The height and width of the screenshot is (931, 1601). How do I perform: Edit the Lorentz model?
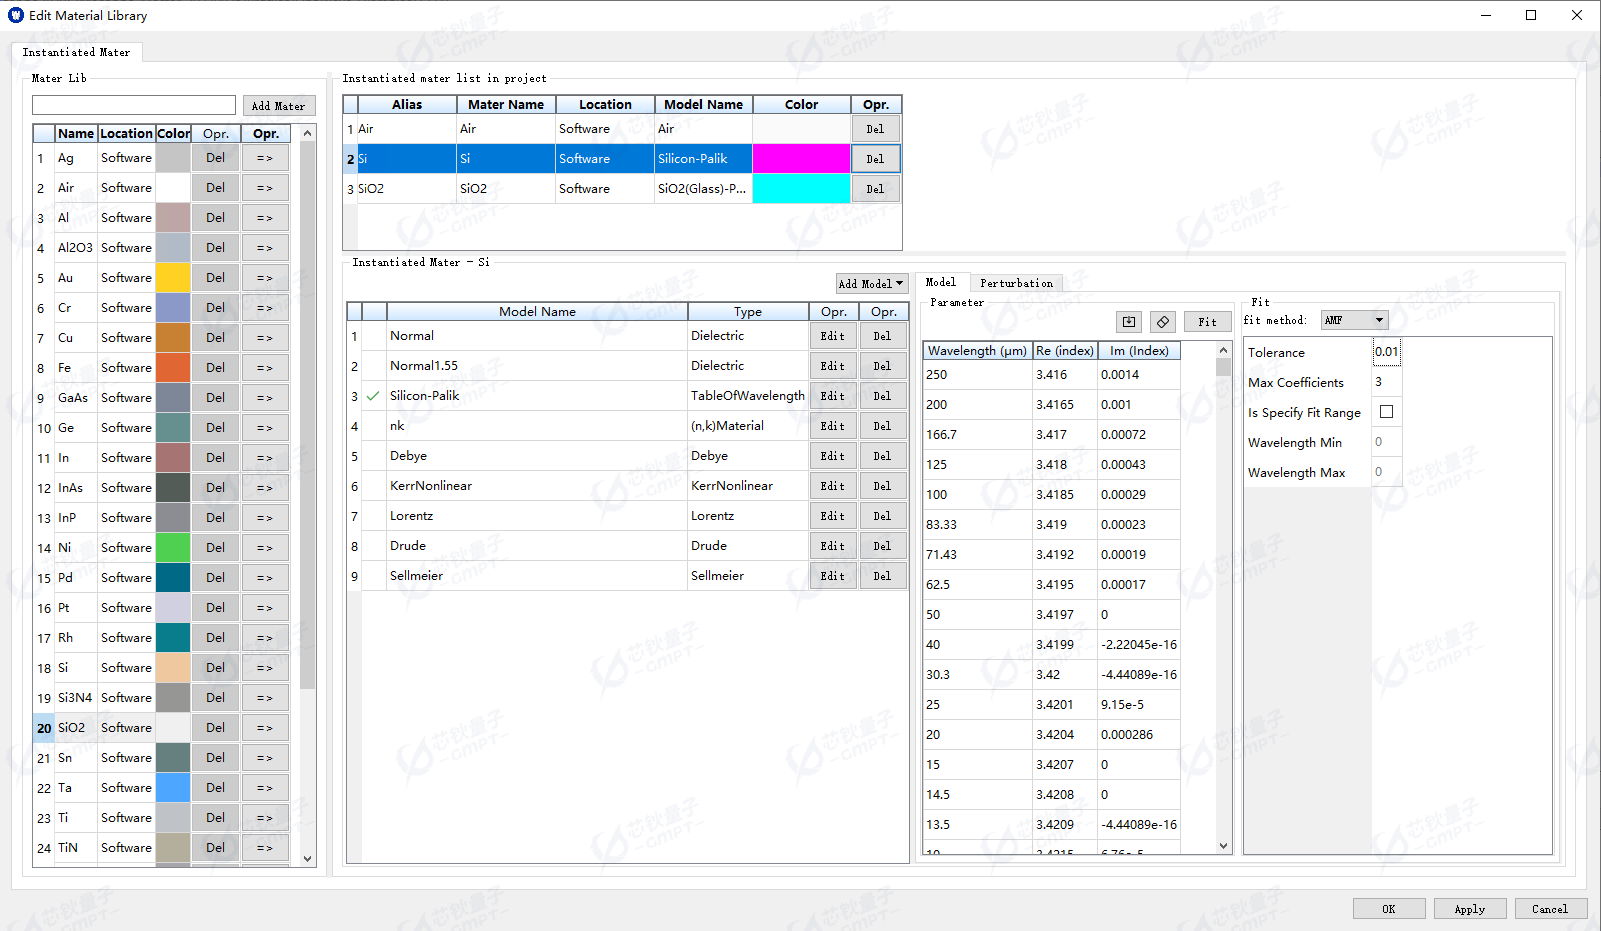pos(832,516)
